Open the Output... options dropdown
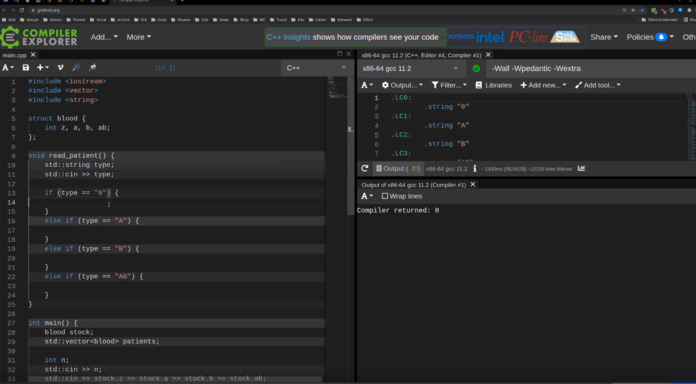 [x=403, y=85]
